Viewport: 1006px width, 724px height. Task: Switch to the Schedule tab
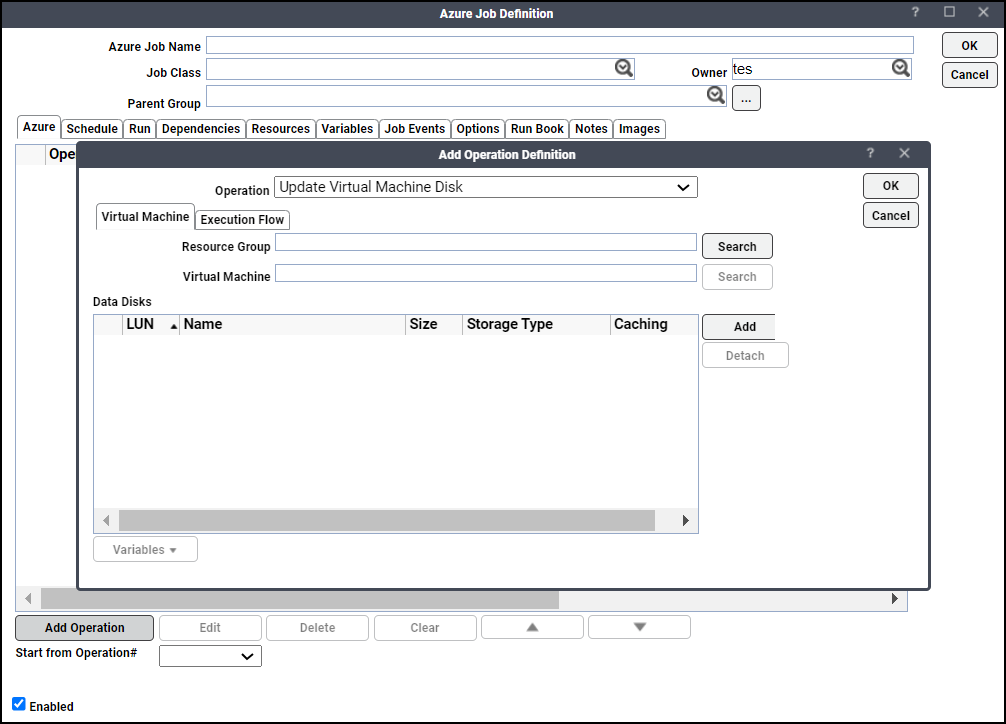(92, 129)
